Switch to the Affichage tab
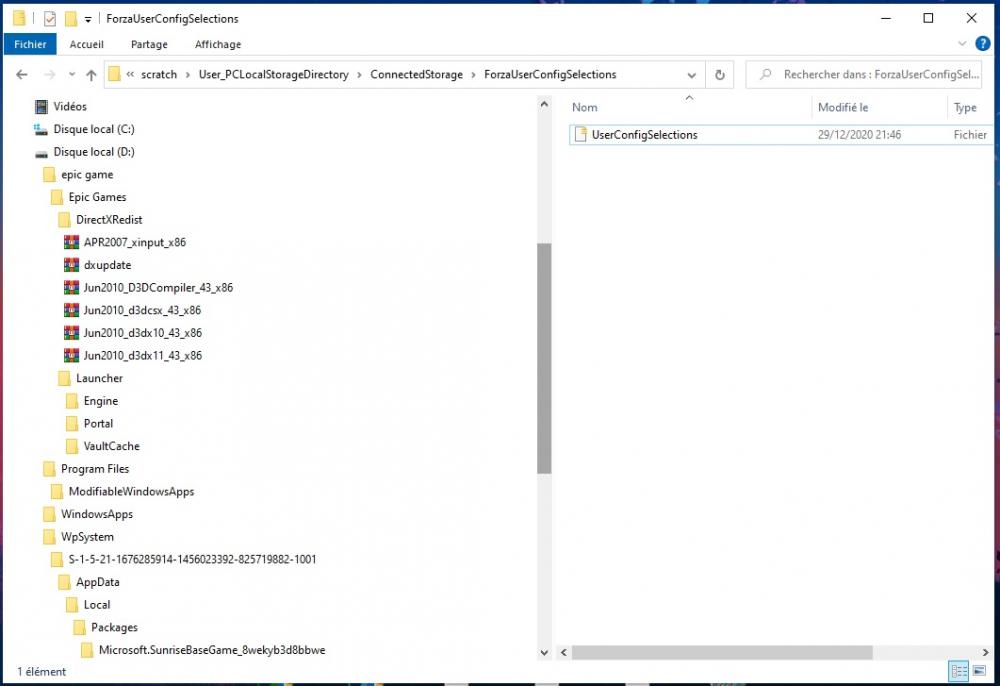This screenshot has width=1000, height=686. pyautogui.click(x=217, y=44)
